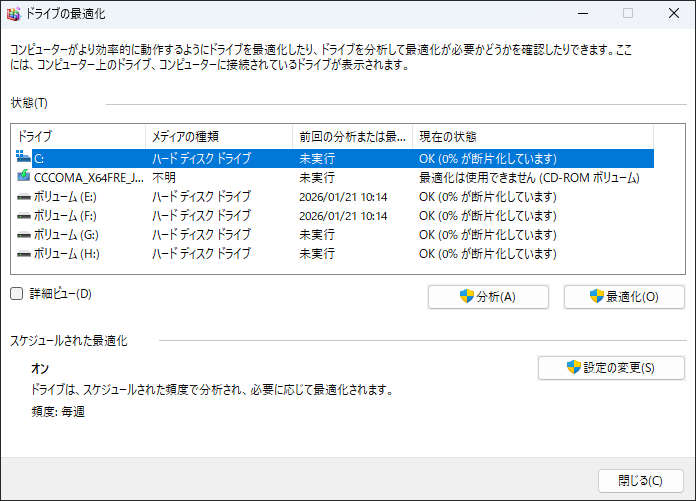Click G: drive's 未実行 cell
The height and width of the screenshot is (501, 696).
317,235
